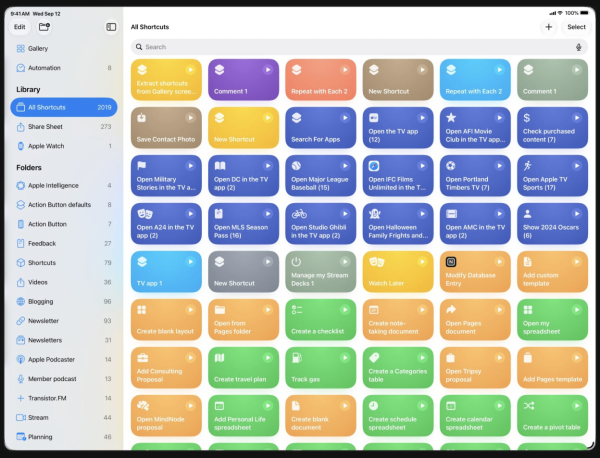The height and width of the screenshot is (458, 600).
Task: Run the Search For Apps shortcut
Action: coord(345,117)
